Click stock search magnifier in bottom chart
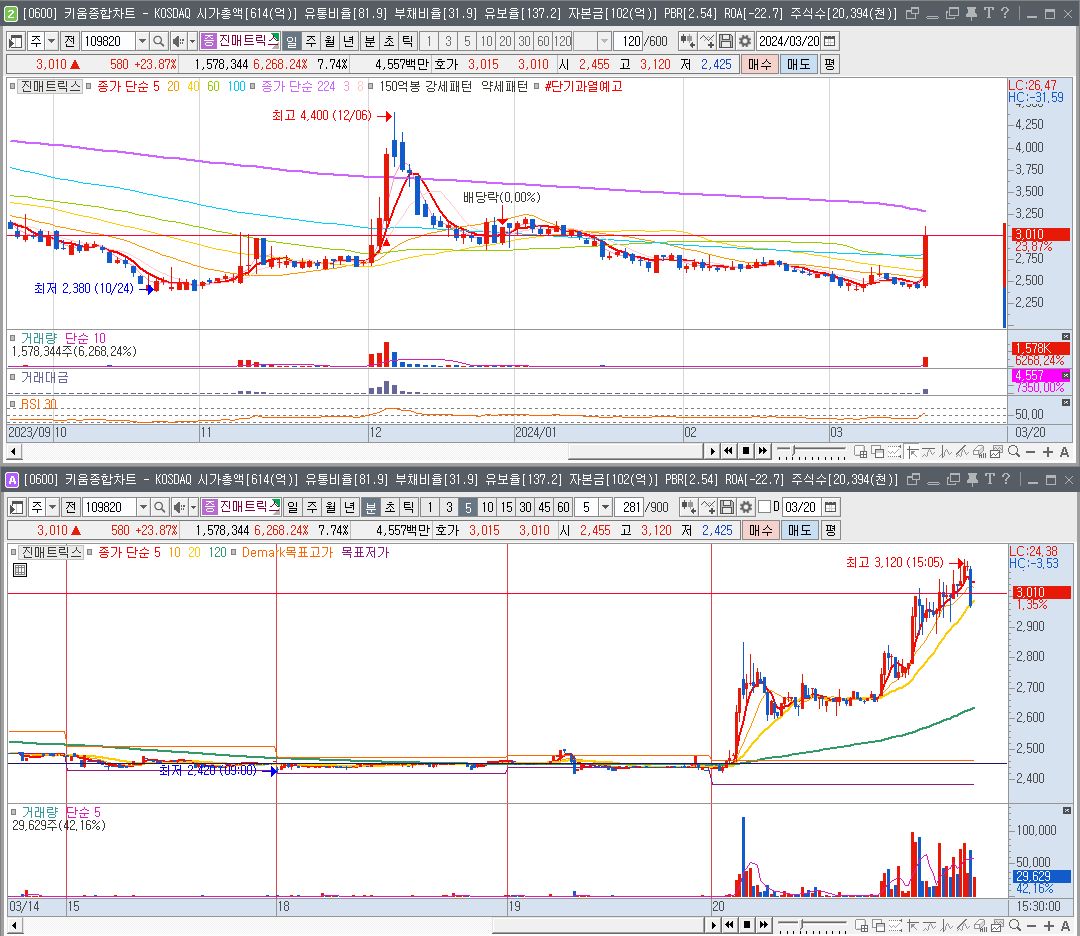 (159, 507)
